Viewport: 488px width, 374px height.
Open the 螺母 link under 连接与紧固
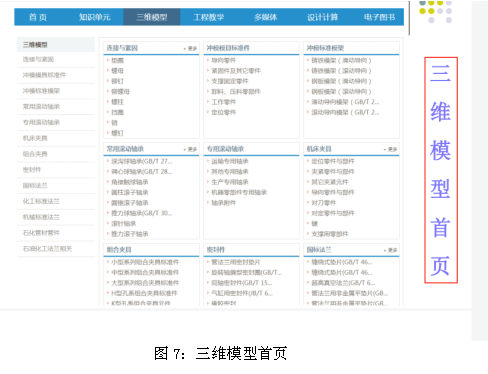point(117,71)
